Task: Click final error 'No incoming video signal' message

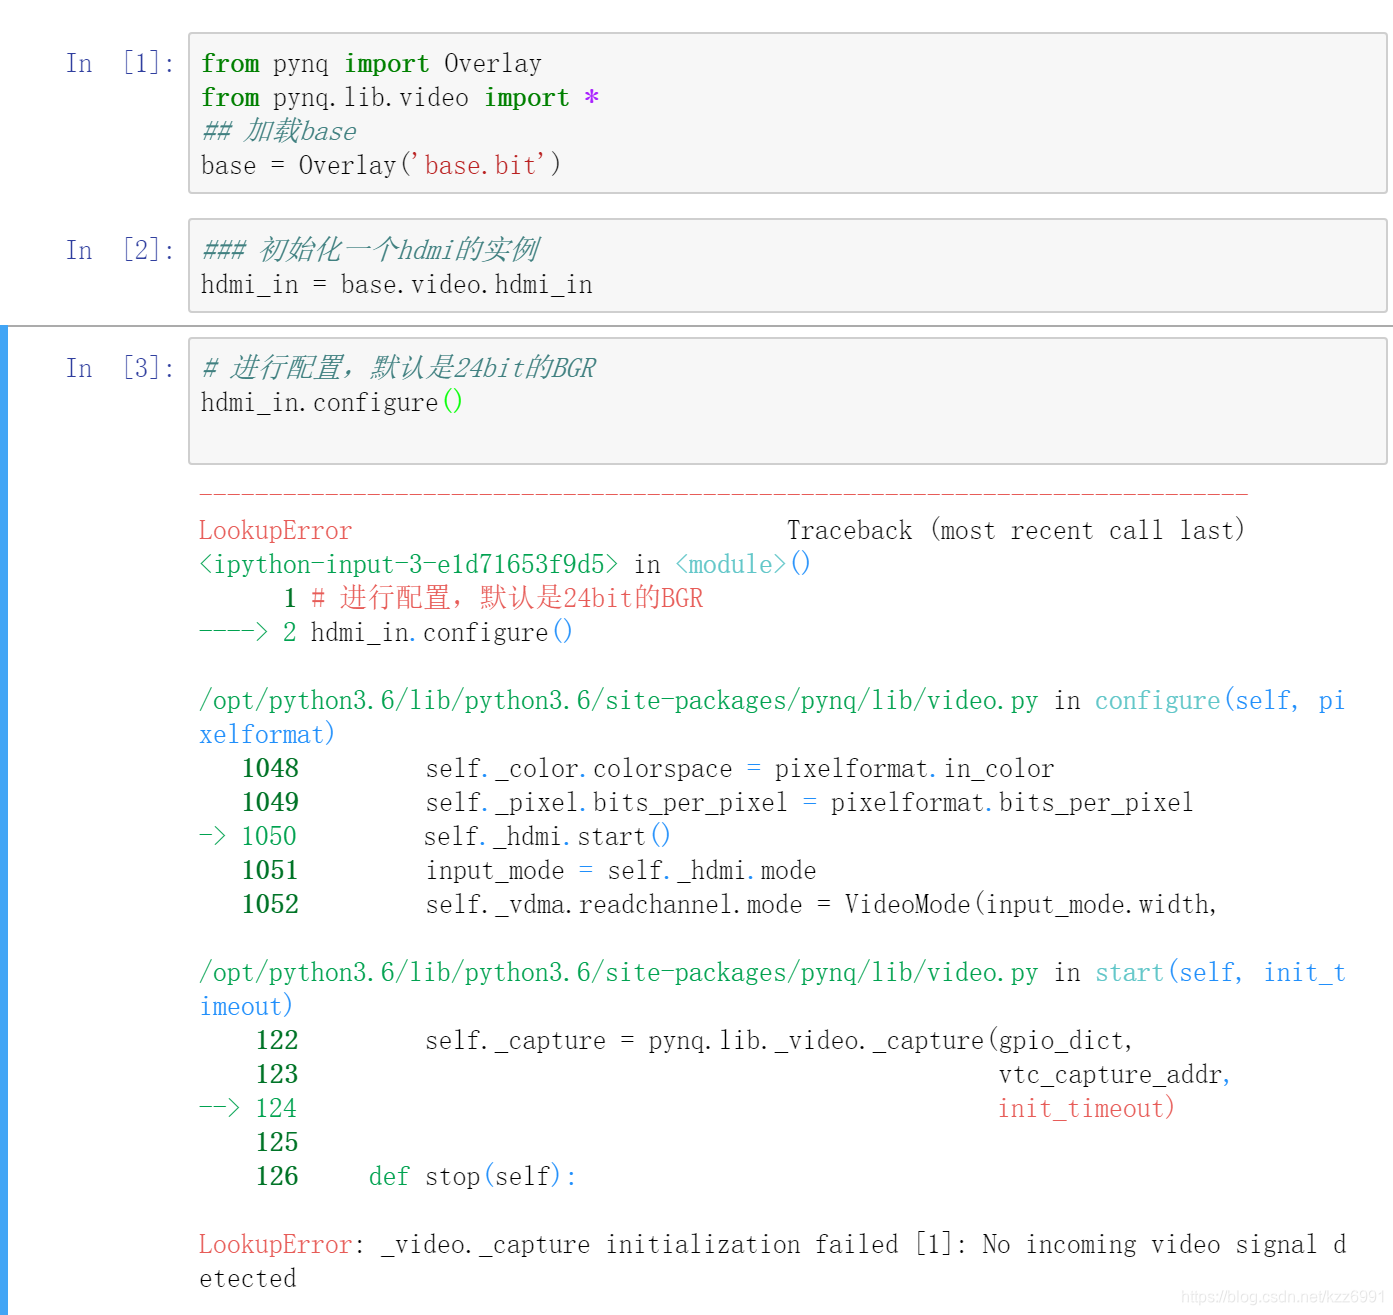Action: (772, 1262)
